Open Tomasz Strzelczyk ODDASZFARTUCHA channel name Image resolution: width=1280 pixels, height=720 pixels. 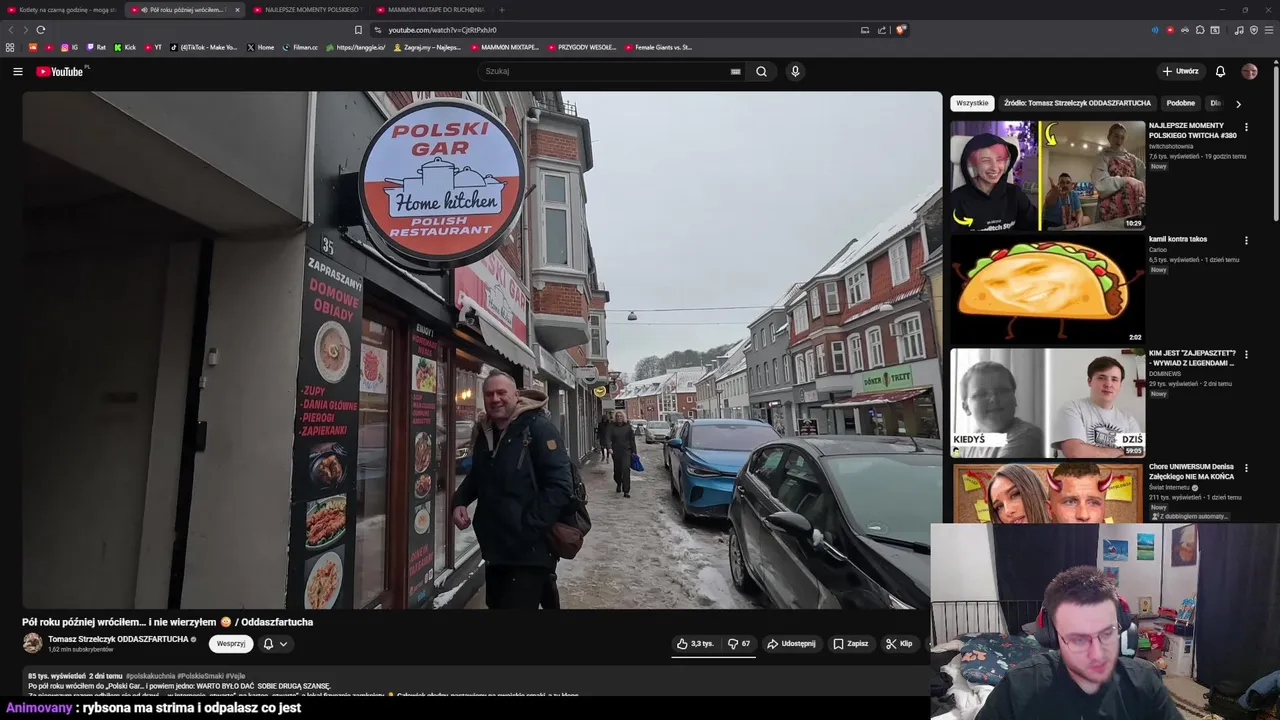[x=118, y=639]
